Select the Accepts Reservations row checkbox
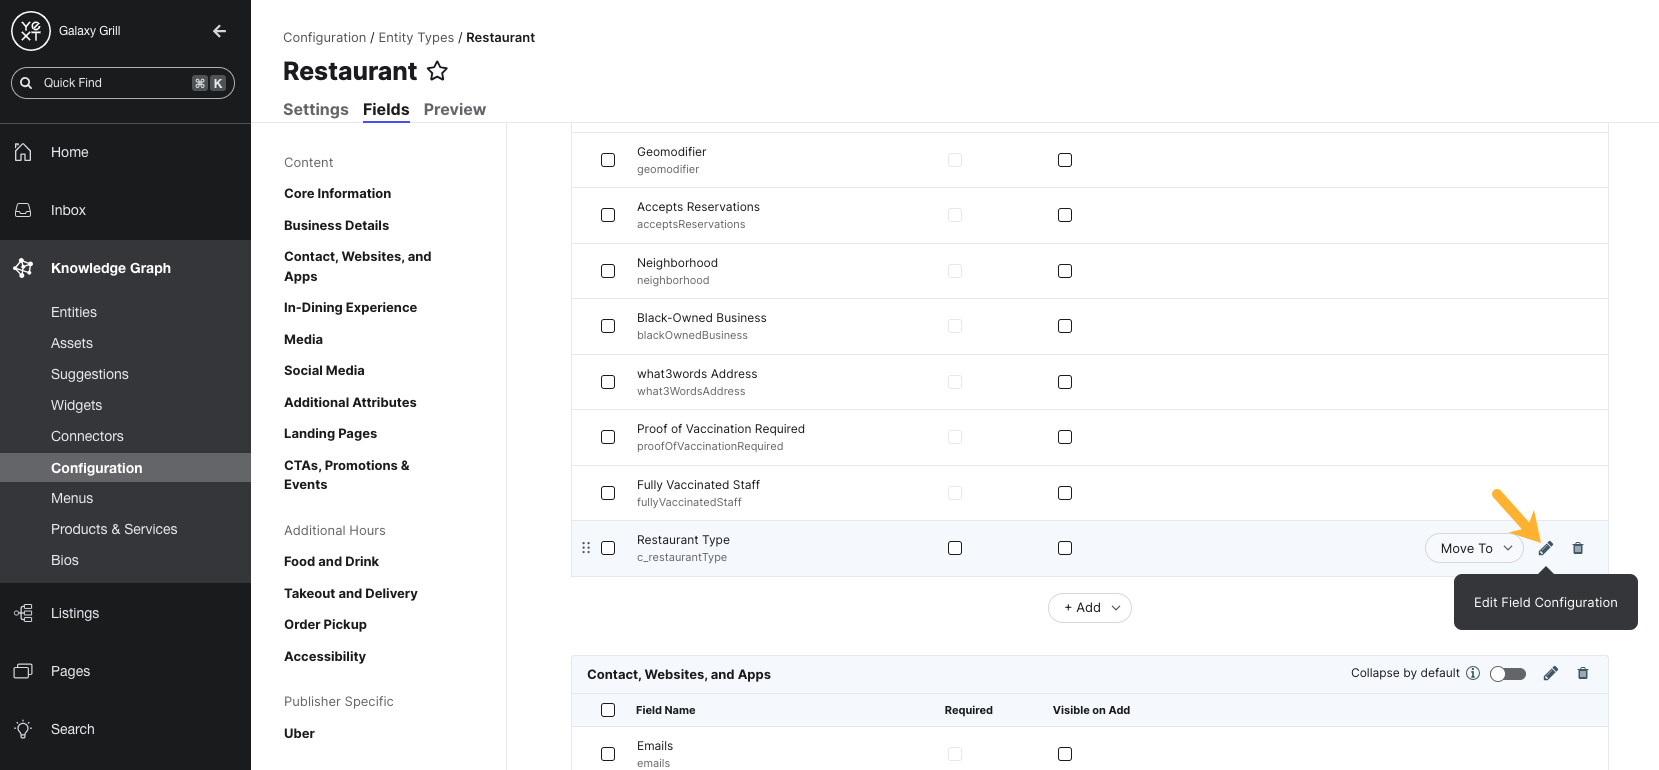The height and width of the screenshot is (770, 1659). 608,215
